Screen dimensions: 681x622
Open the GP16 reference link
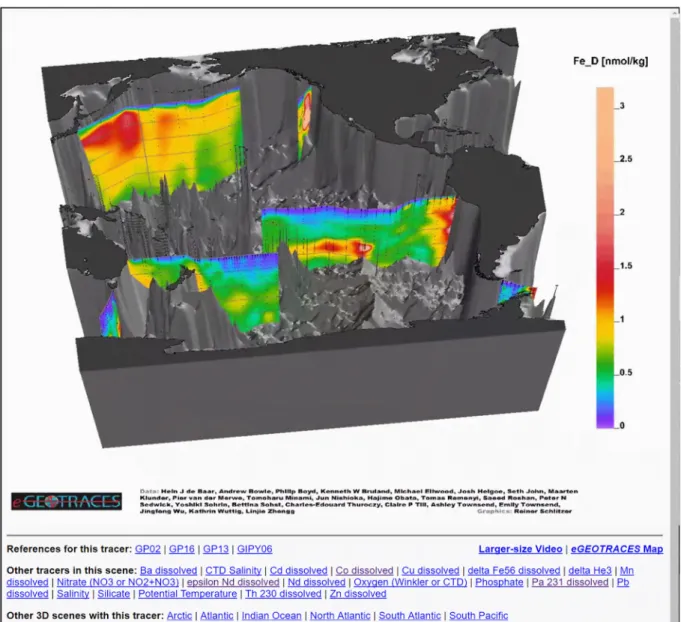tap(182, 549)
